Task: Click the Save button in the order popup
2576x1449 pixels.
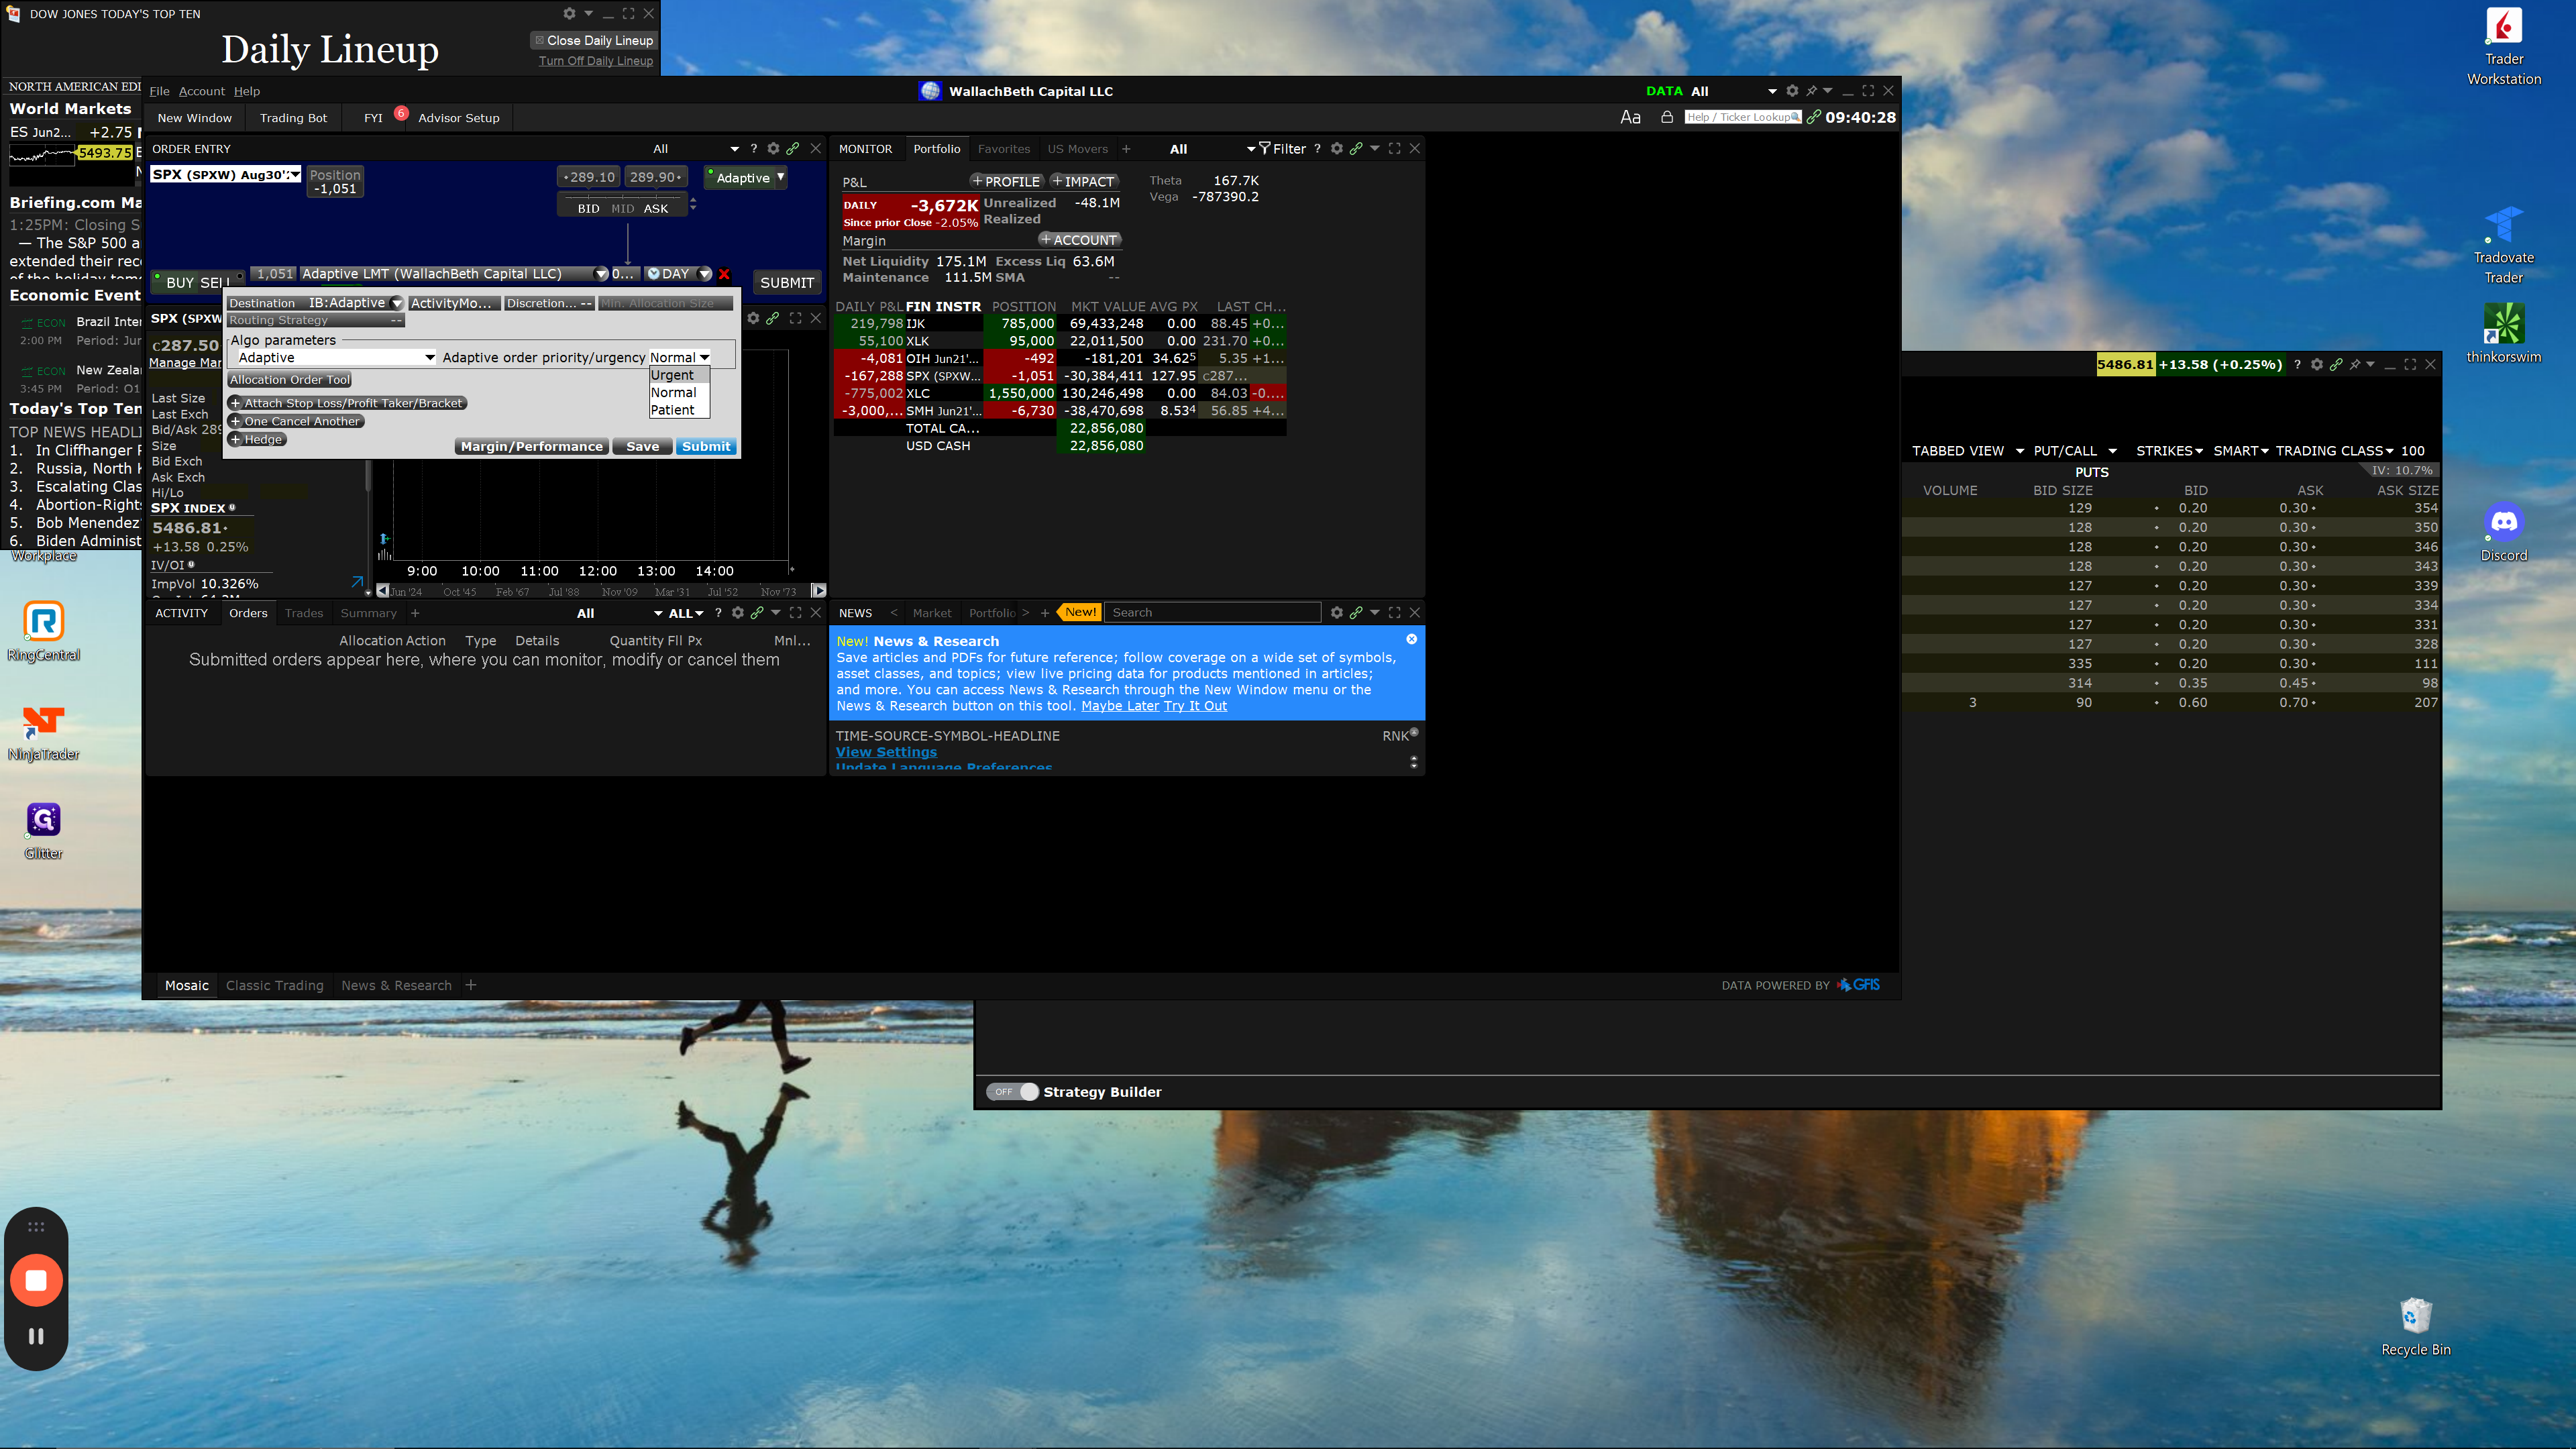Action: tap(642, 446)
